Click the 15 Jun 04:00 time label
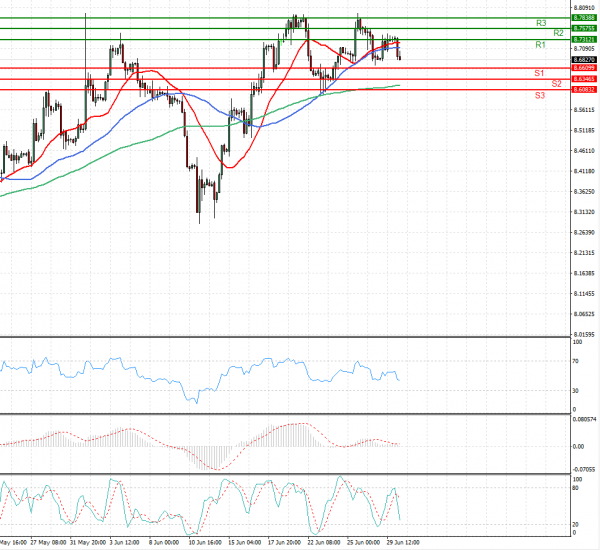 pyautogui.click(x=245, y=543)
